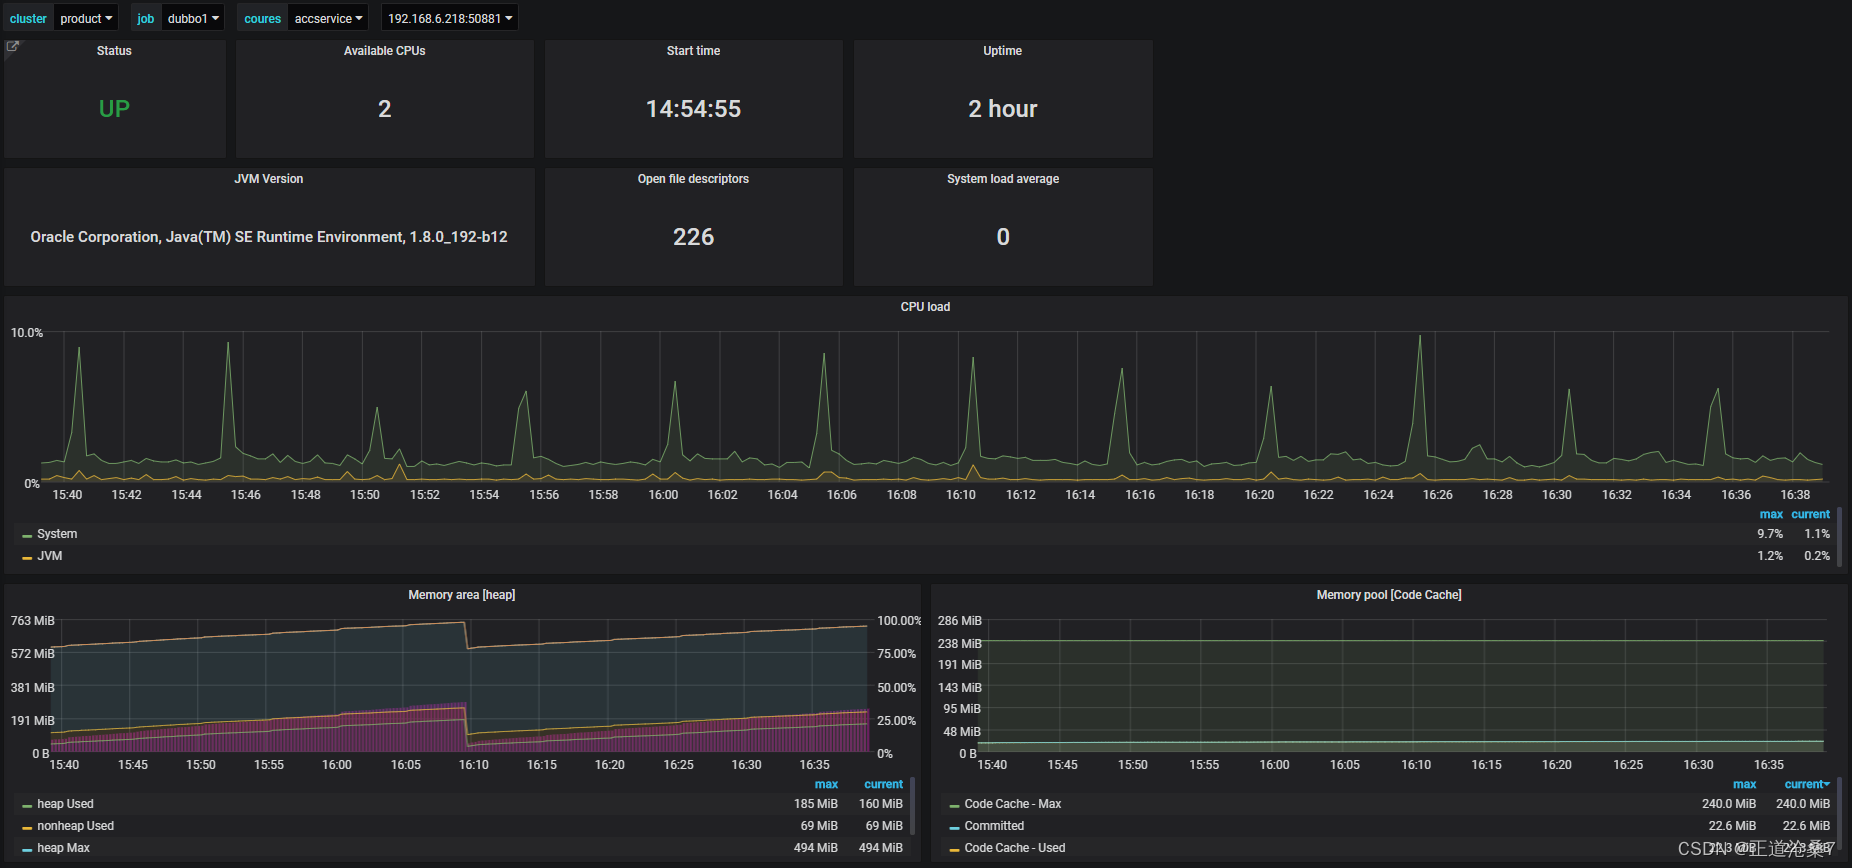Open the Available CPUs panel title menu

pyautogui.click(x=385, y=51)
